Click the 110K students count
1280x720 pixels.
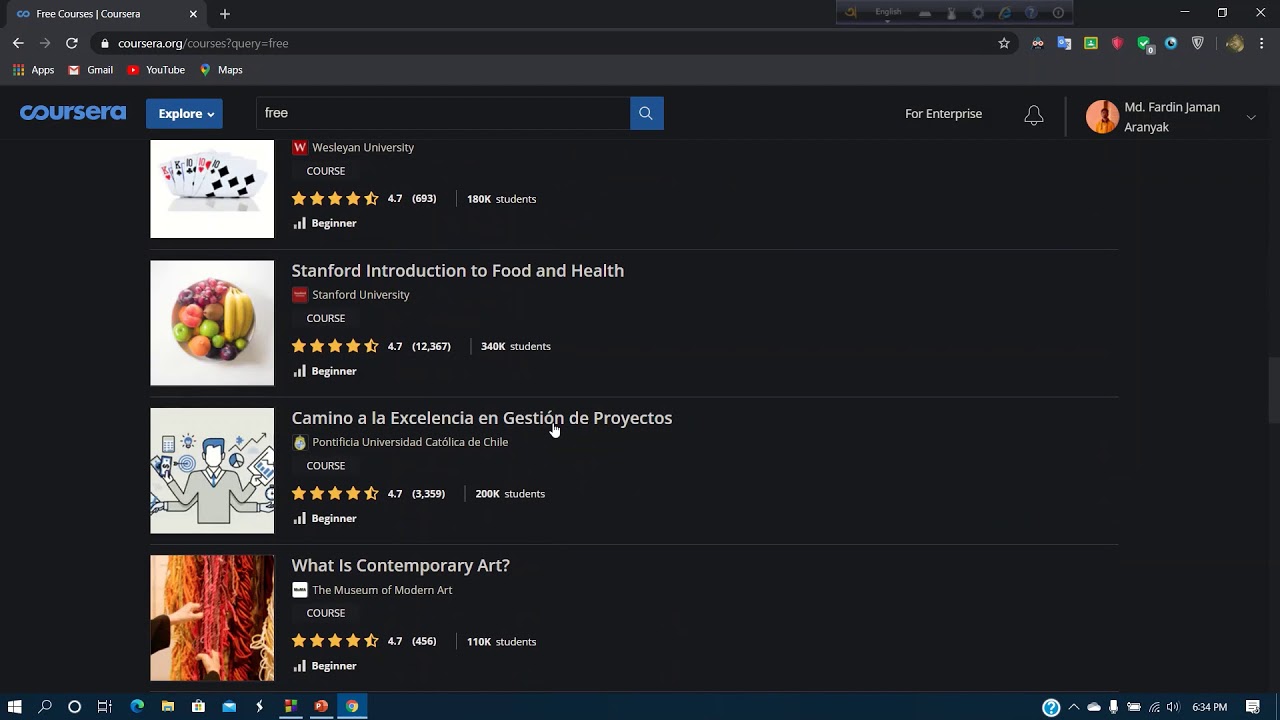[501, 642]
